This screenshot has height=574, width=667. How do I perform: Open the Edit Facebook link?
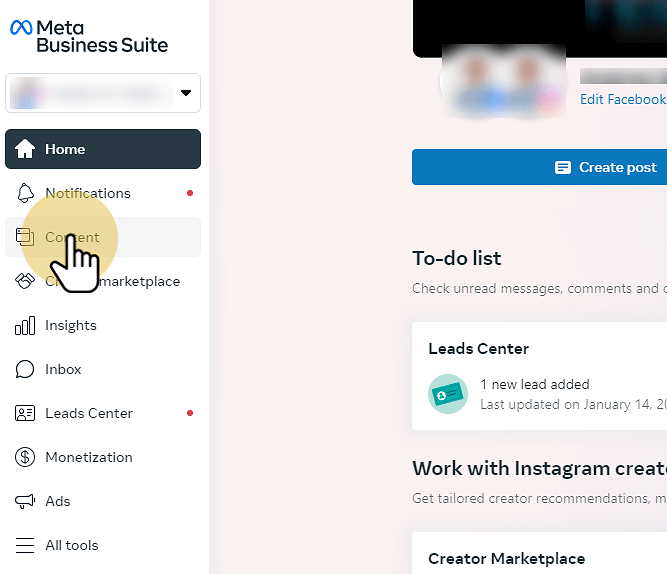click(623, 99)
